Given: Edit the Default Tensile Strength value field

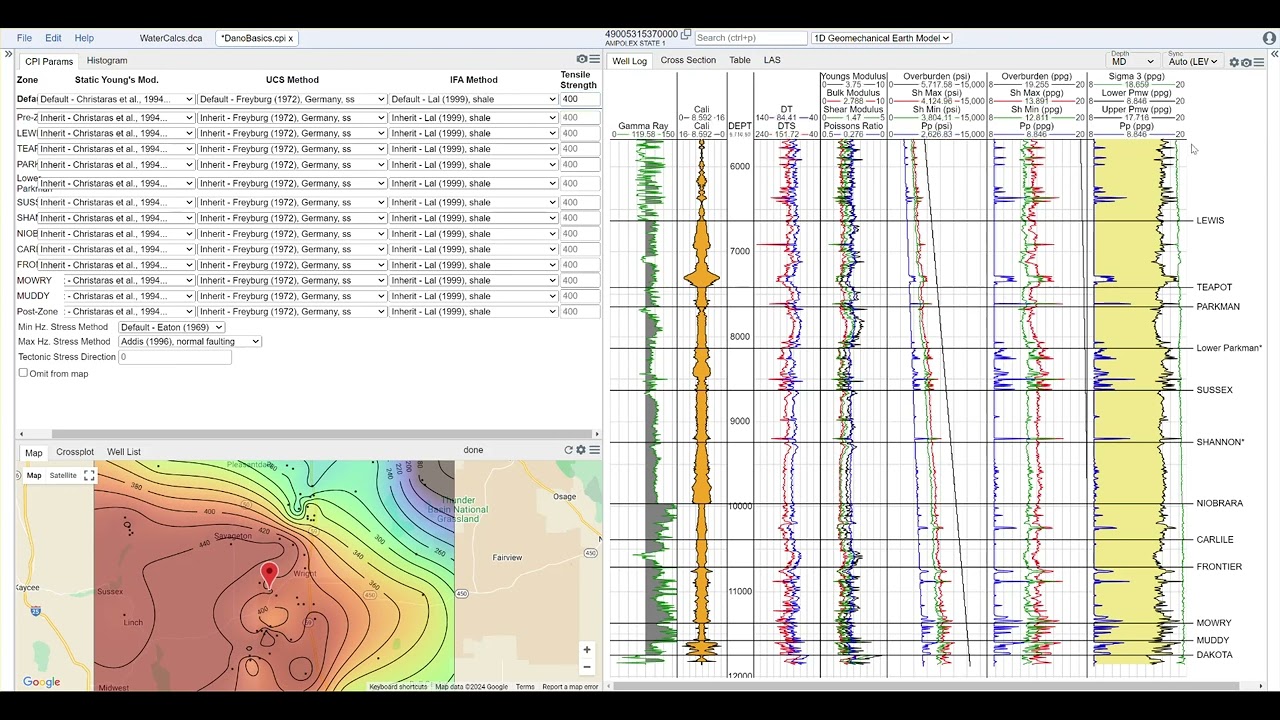Looking at the screenshot, I should click(579, 99).
